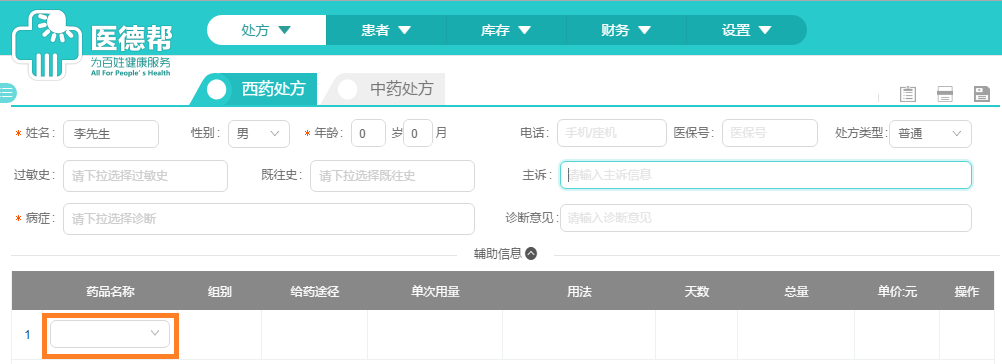Click the age months (月) field
Image resolution: width=1002 pixels, height=364 pixels.
(418, 133)
